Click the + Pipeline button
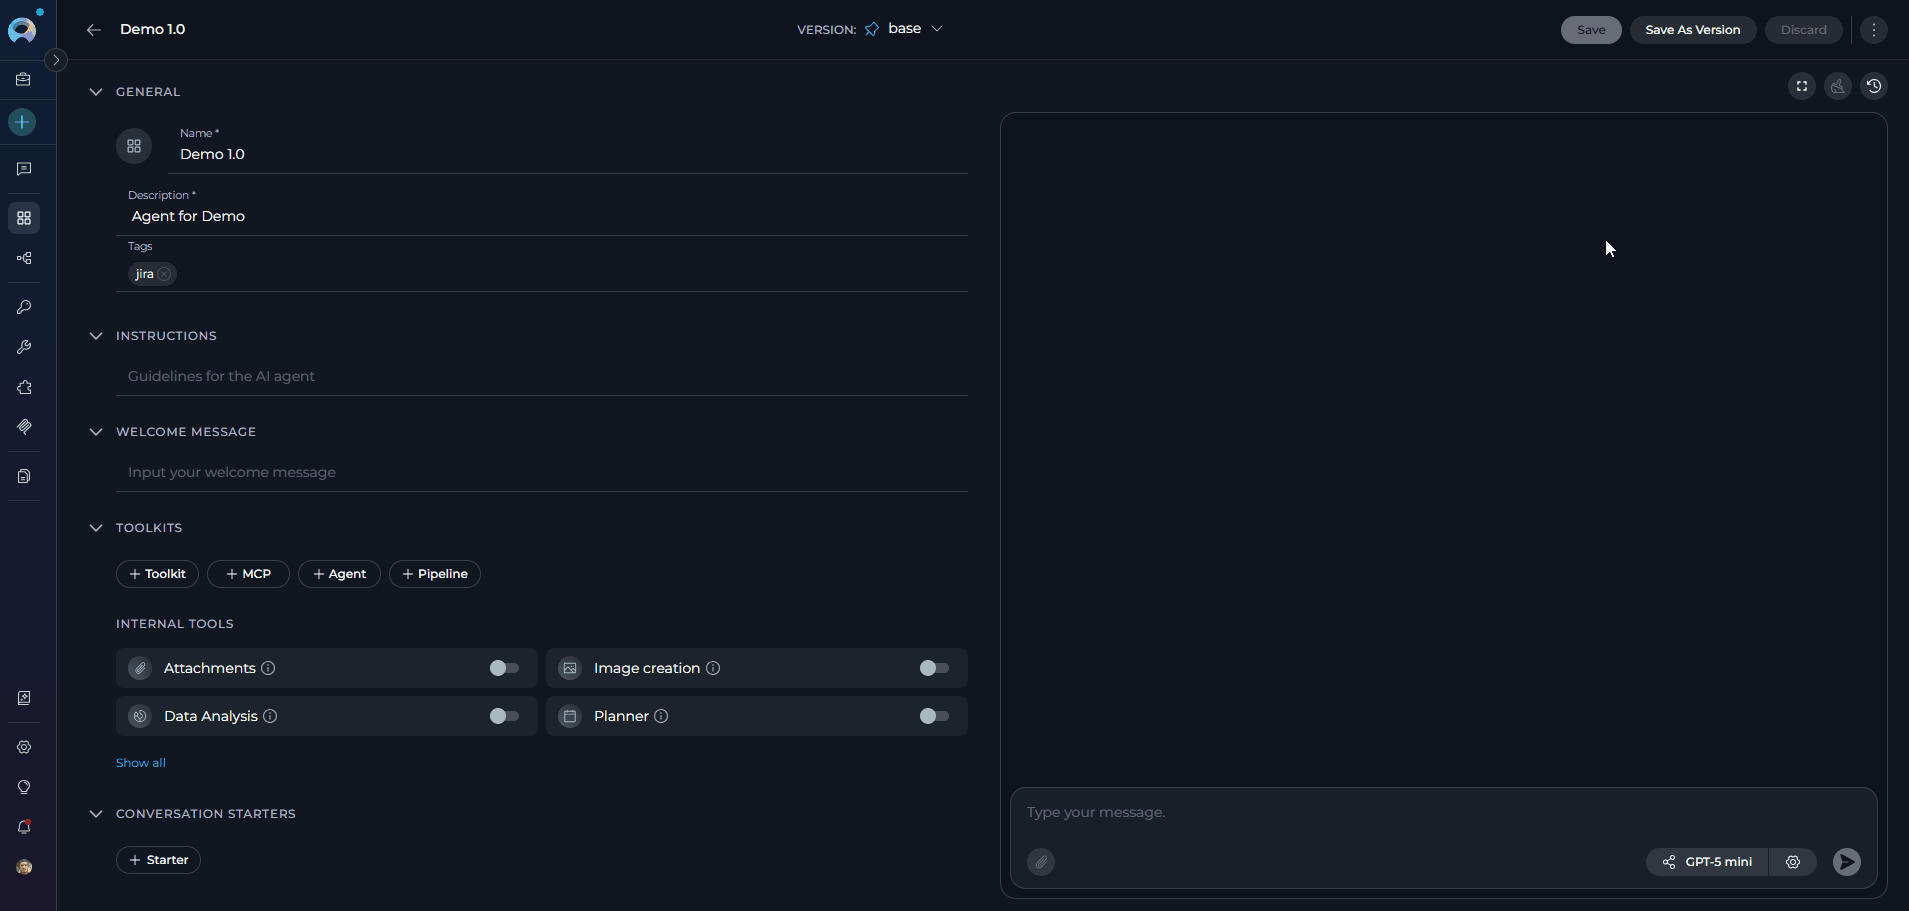 435,574
